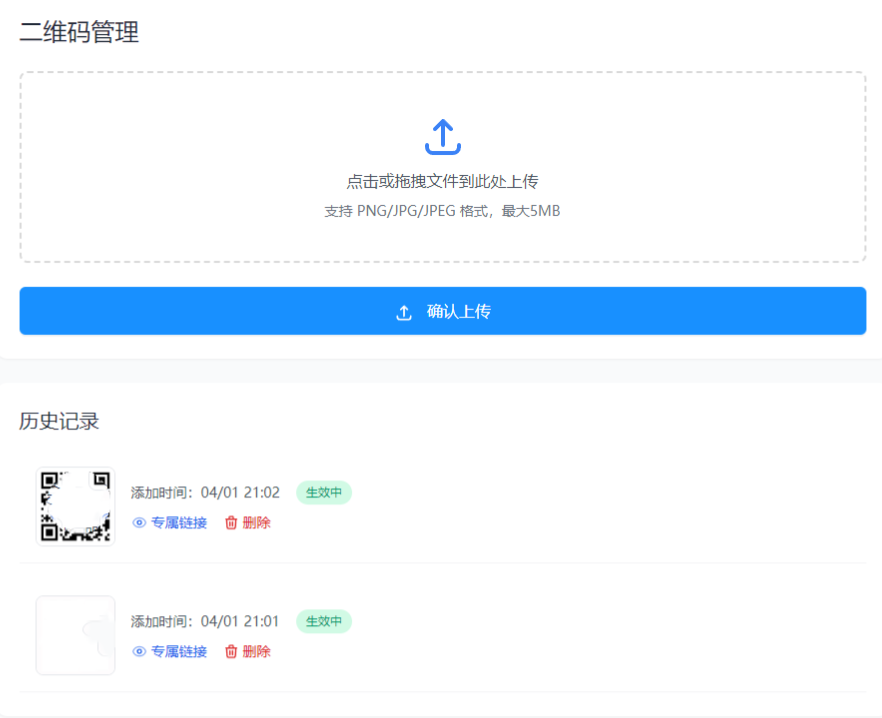Toggle the 生效中 status badge on second record

pyautogui.click(x=323, y=621)
